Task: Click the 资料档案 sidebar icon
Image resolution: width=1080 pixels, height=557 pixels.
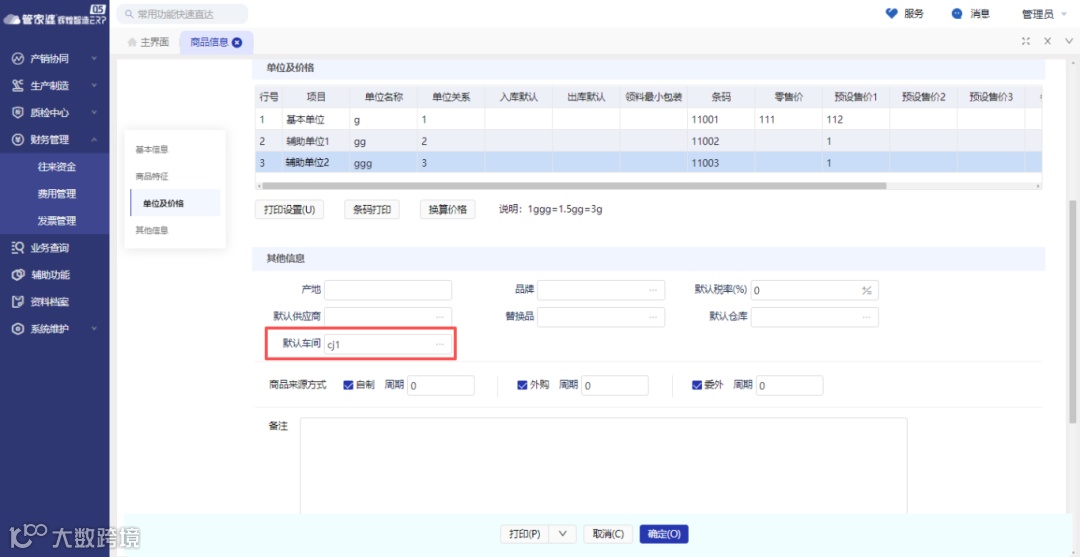Action: (x=19, y=302)
